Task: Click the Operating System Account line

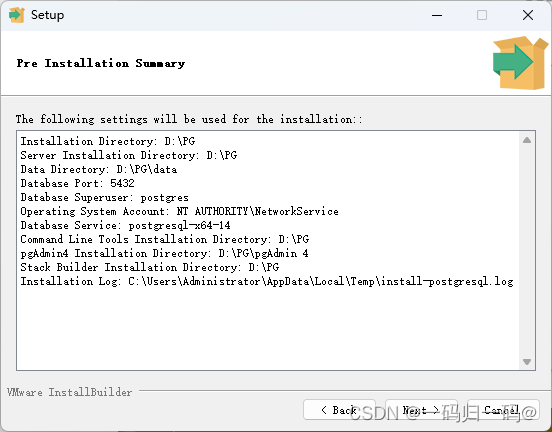Action: (180, 211)
